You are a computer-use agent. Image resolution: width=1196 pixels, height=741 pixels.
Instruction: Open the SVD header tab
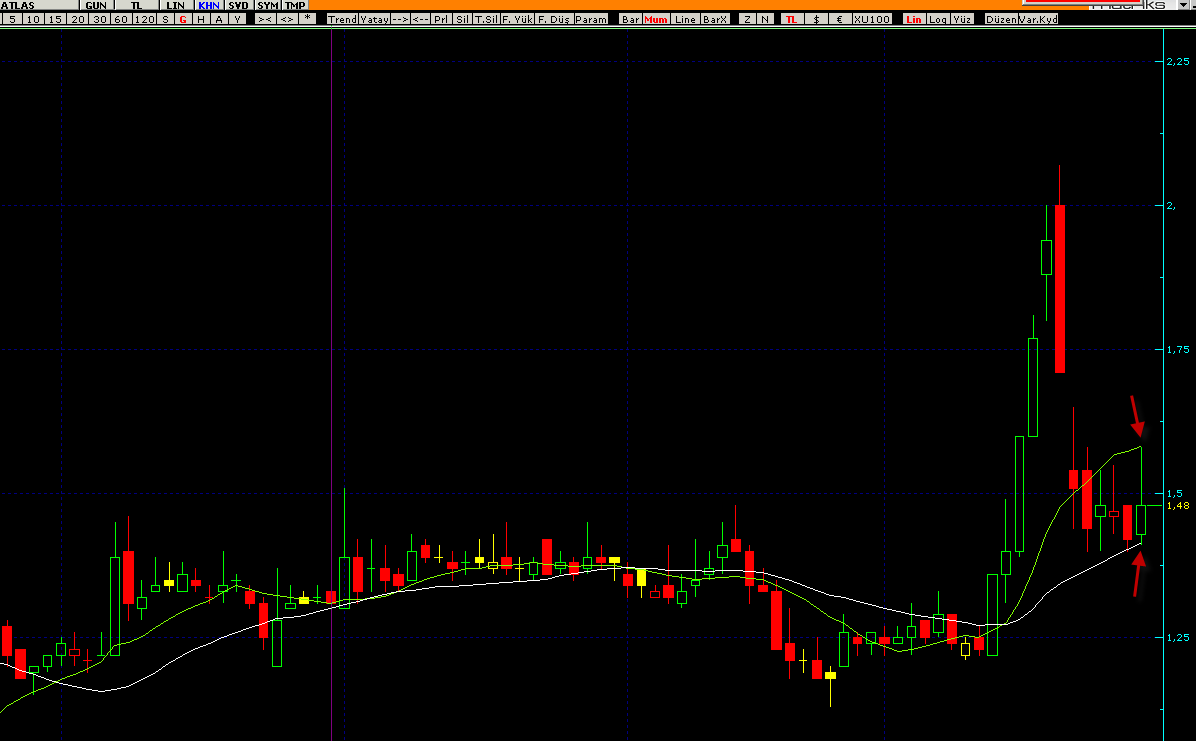[x=239, y=5]
